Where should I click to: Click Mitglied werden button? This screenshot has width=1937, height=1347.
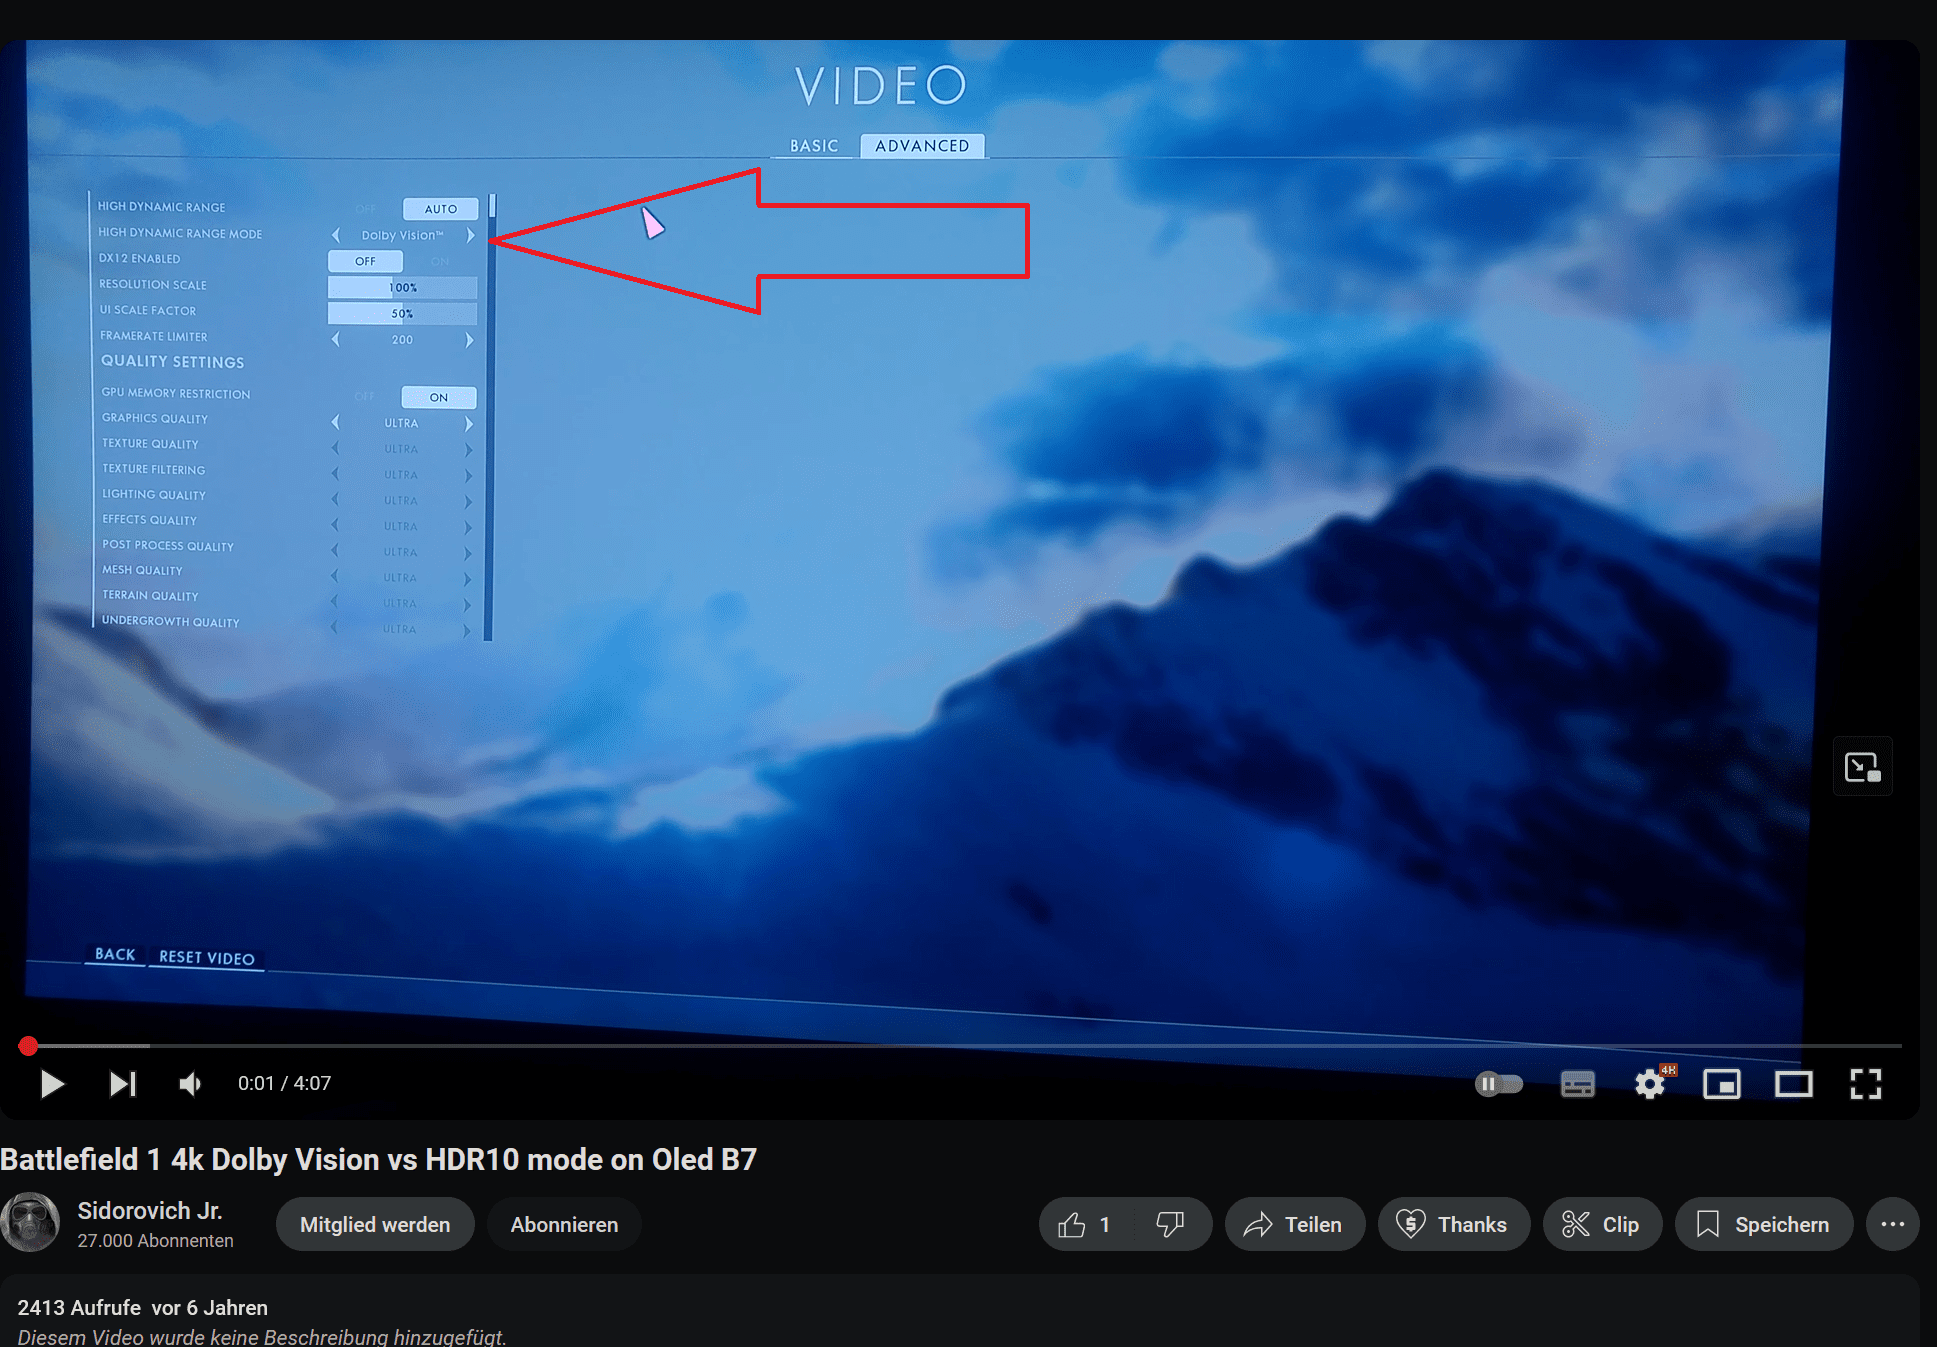(375, 1225)
